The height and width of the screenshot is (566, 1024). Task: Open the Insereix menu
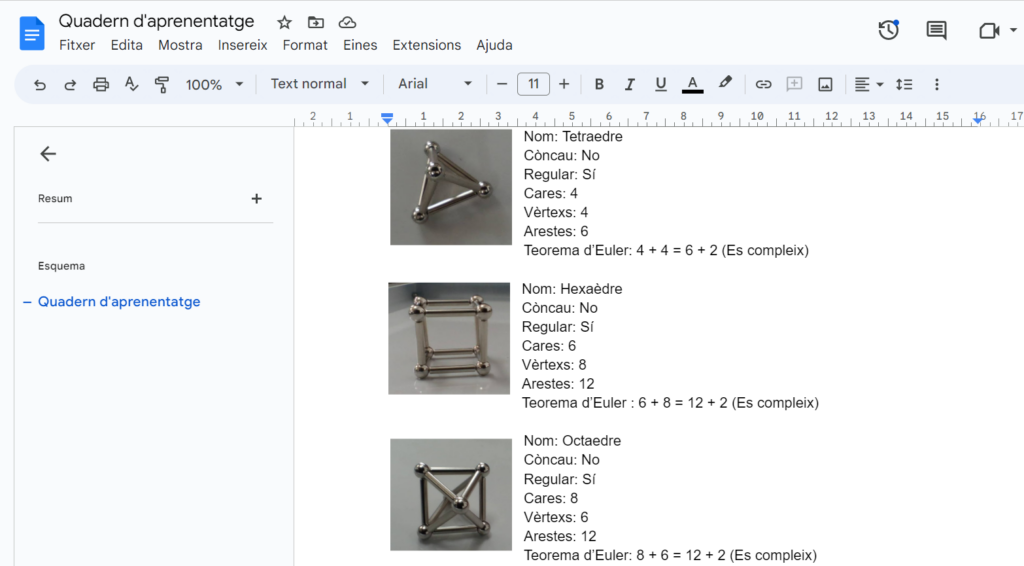point(242,45)
